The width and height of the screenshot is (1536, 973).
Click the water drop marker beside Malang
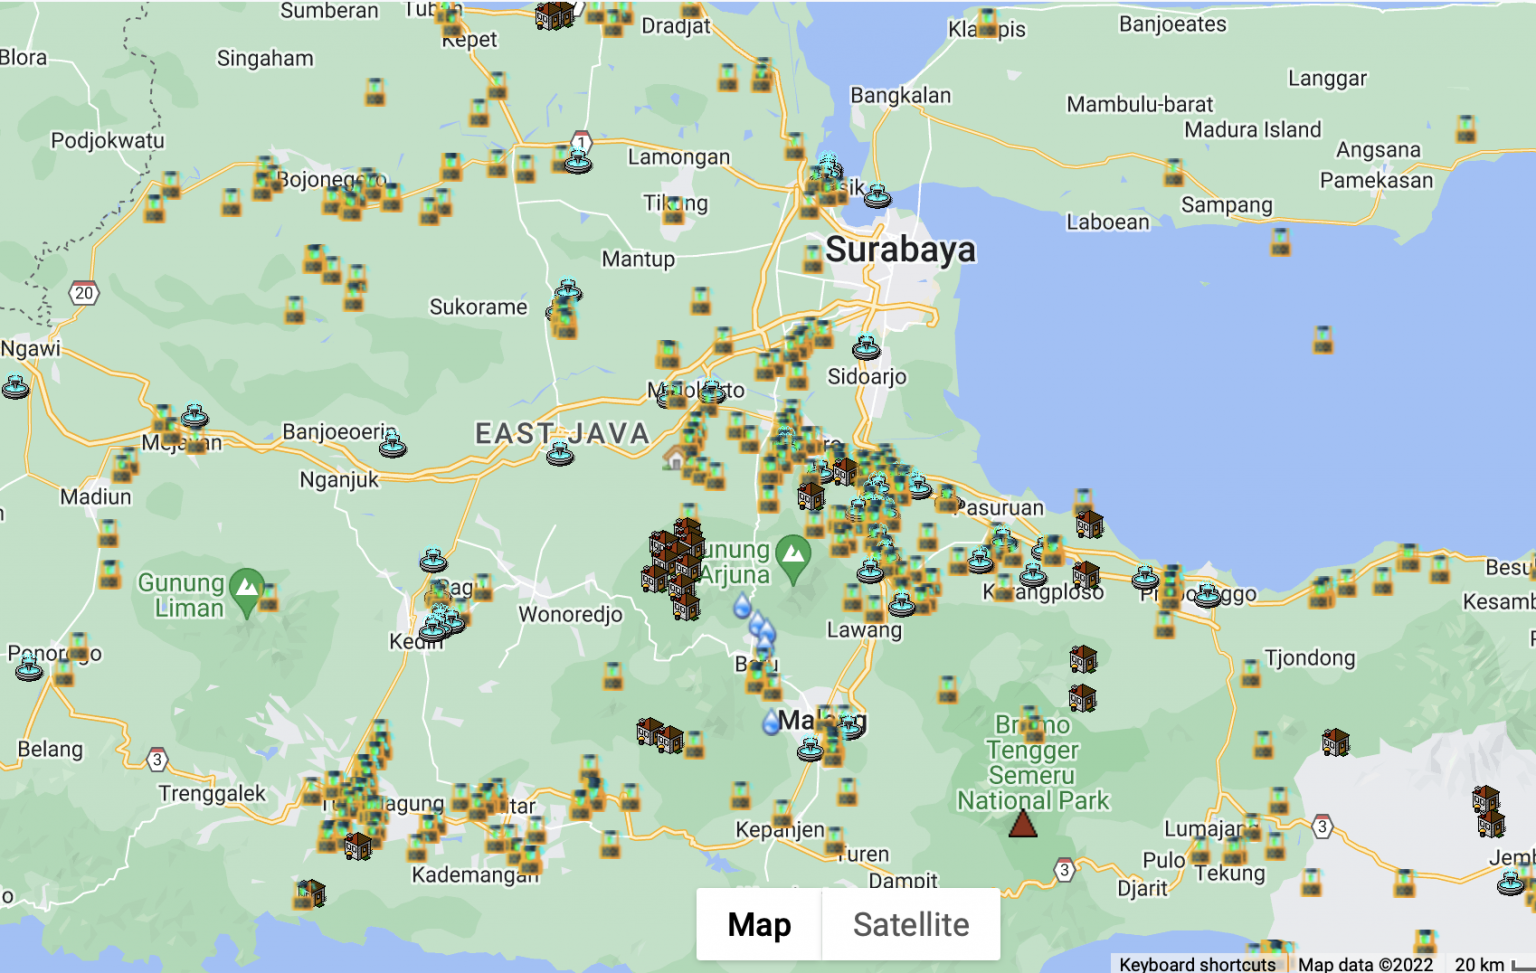click(770, 722)
